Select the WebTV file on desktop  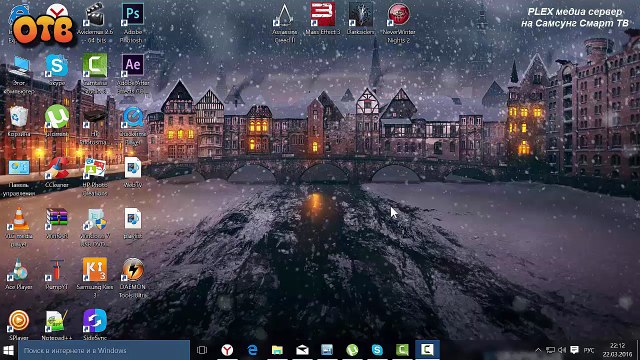(133, 172)
